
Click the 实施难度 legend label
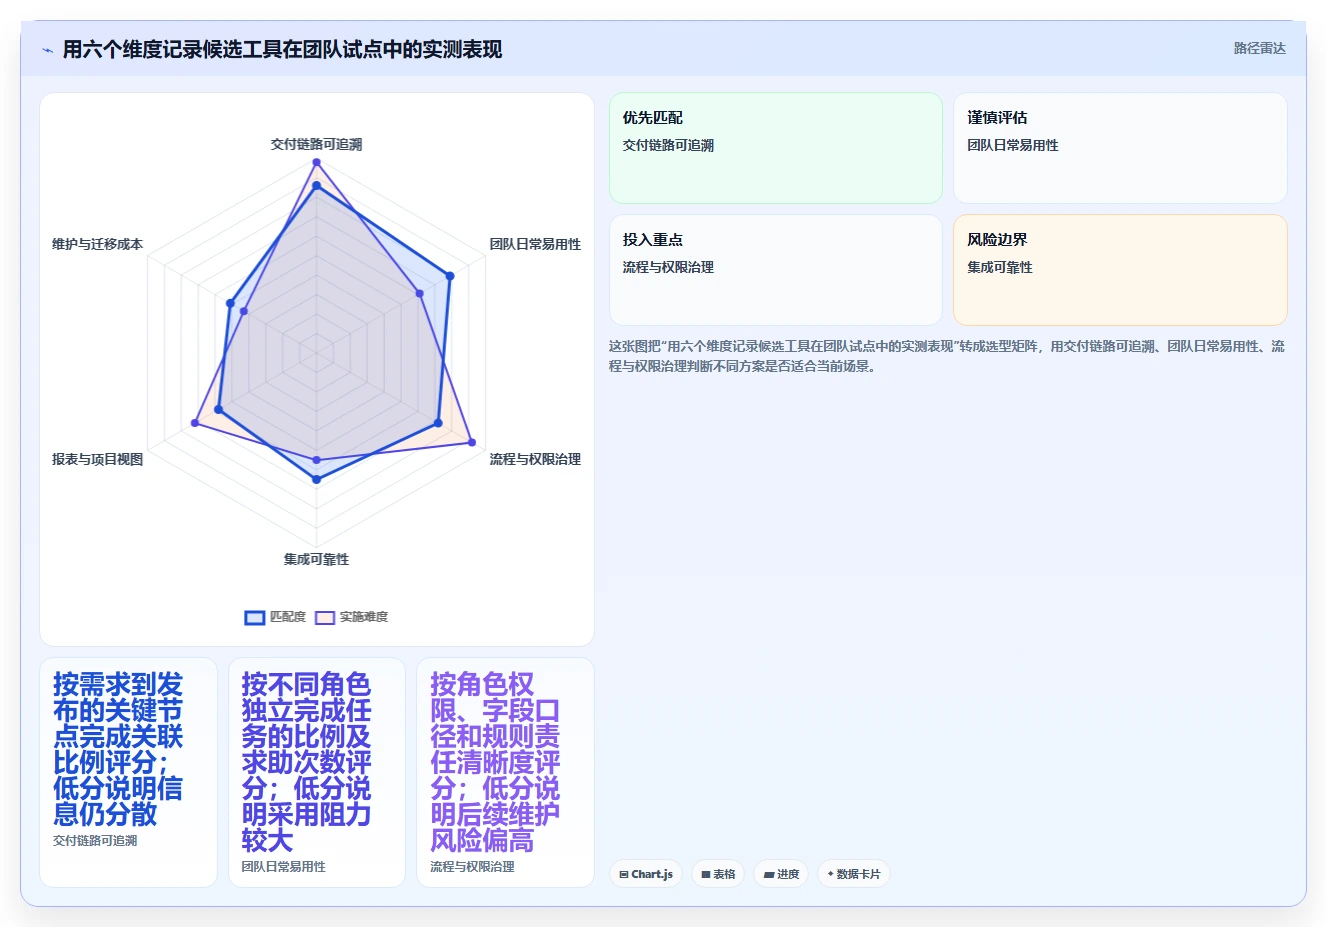(x=364, y=617)
